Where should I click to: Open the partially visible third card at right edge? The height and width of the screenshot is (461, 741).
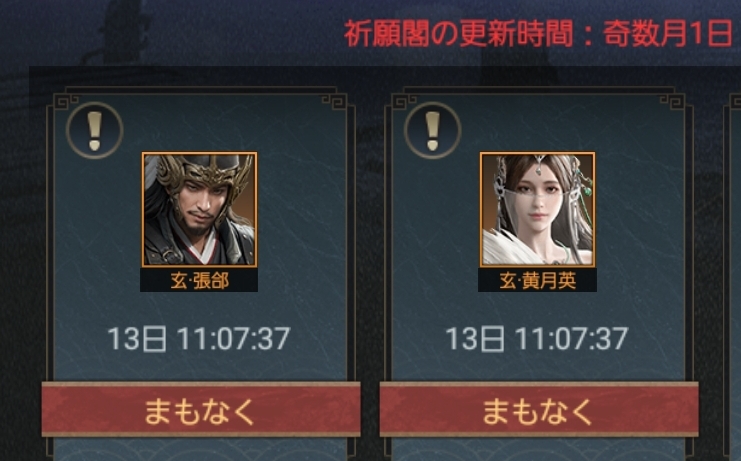point(733,276)
